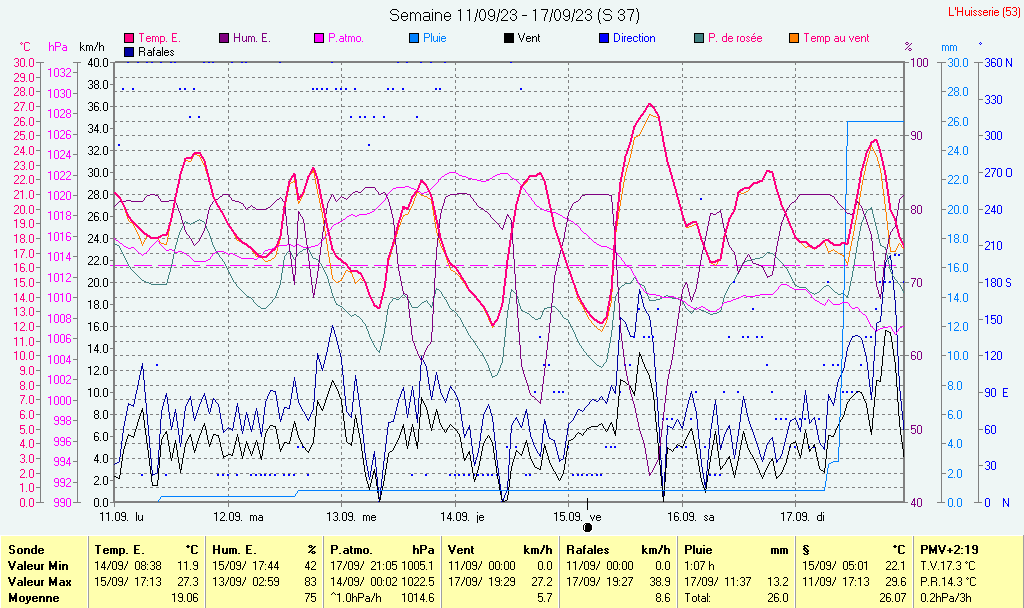Click the chart title 'Semaine 11/09/23 - 17/09/23 (S 37)'
Image resolution: width=1024 pixels, height=608 pixels.
point(515,15)
